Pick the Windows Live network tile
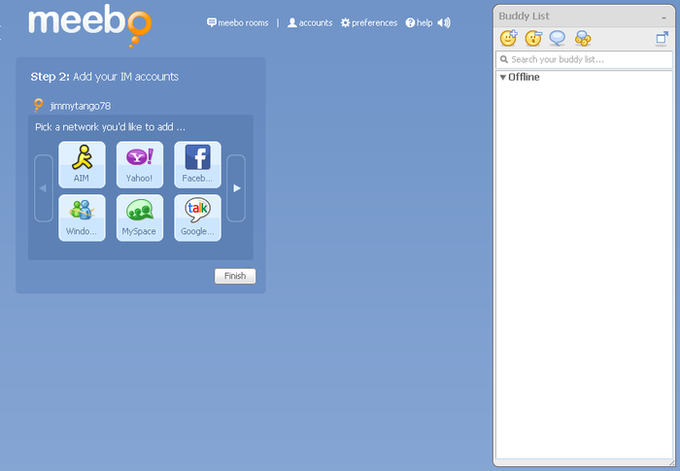The image size is (680, 471). [x=82, y=218]
